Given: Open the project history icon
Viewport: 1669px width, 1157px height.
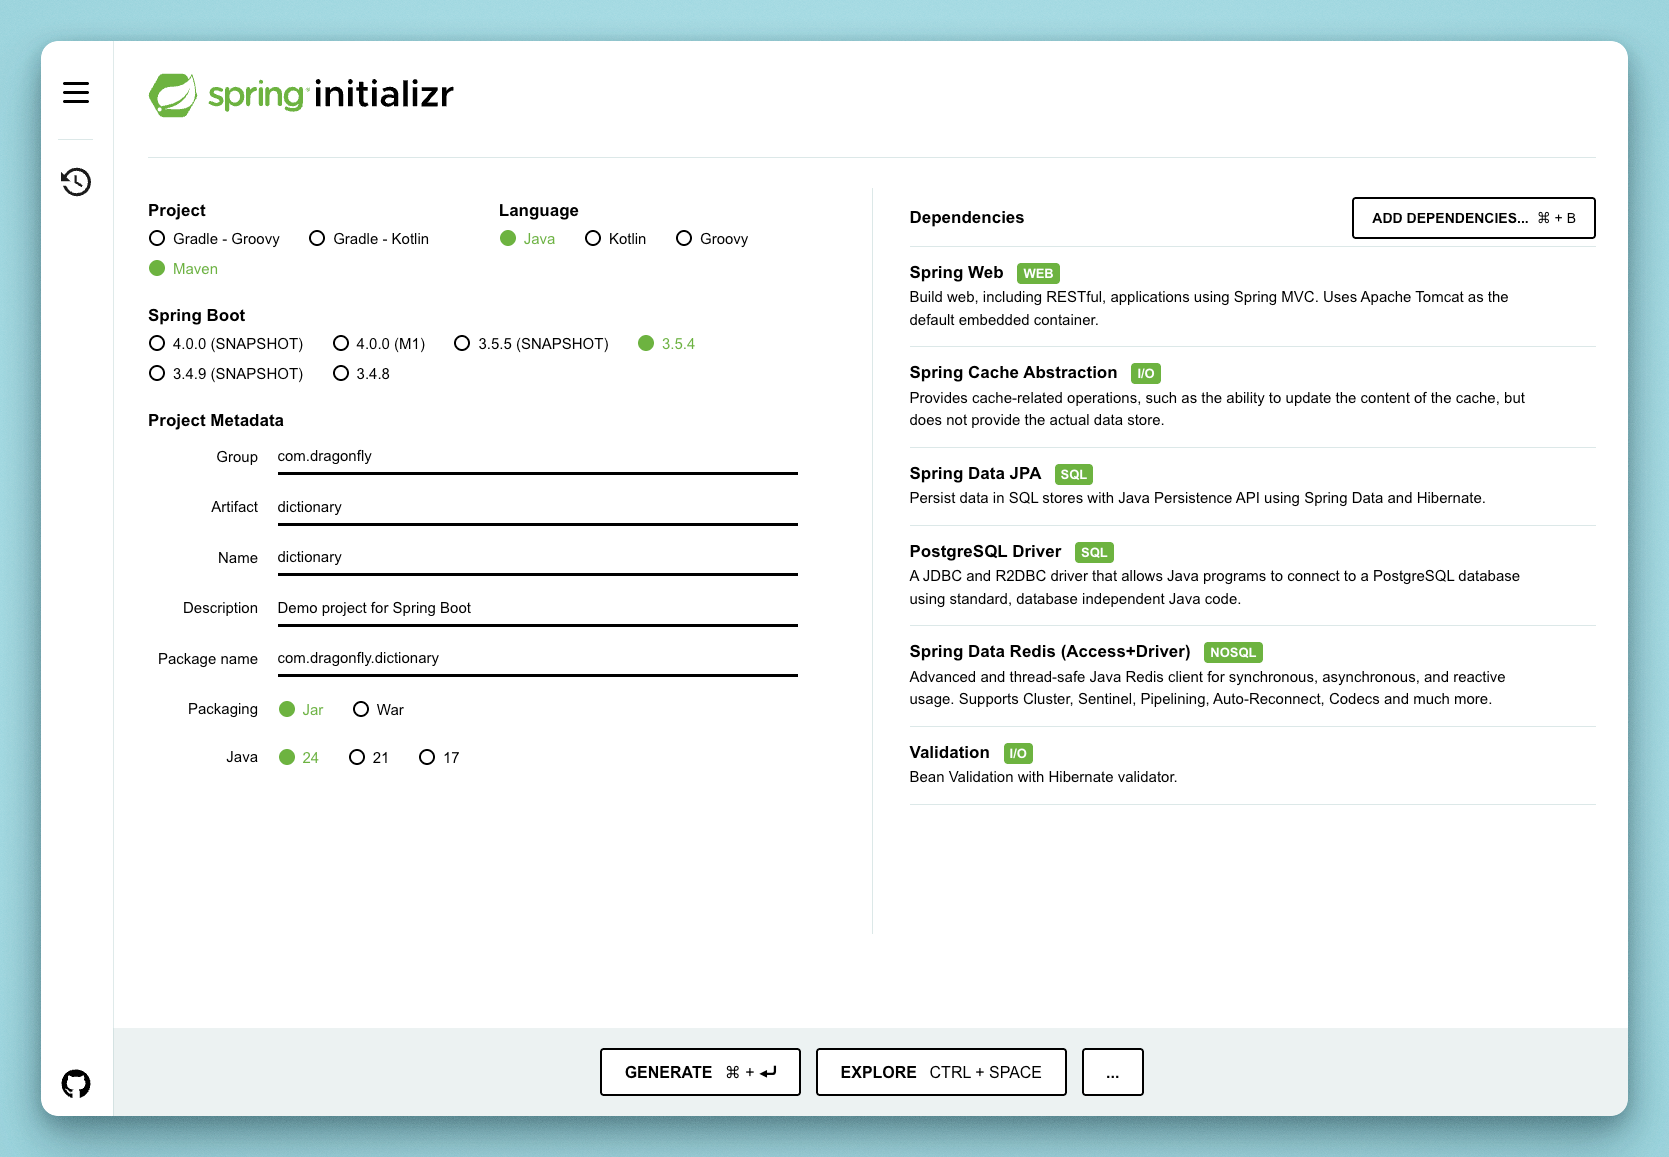Looking at the screenshot, I should (76, 182).
